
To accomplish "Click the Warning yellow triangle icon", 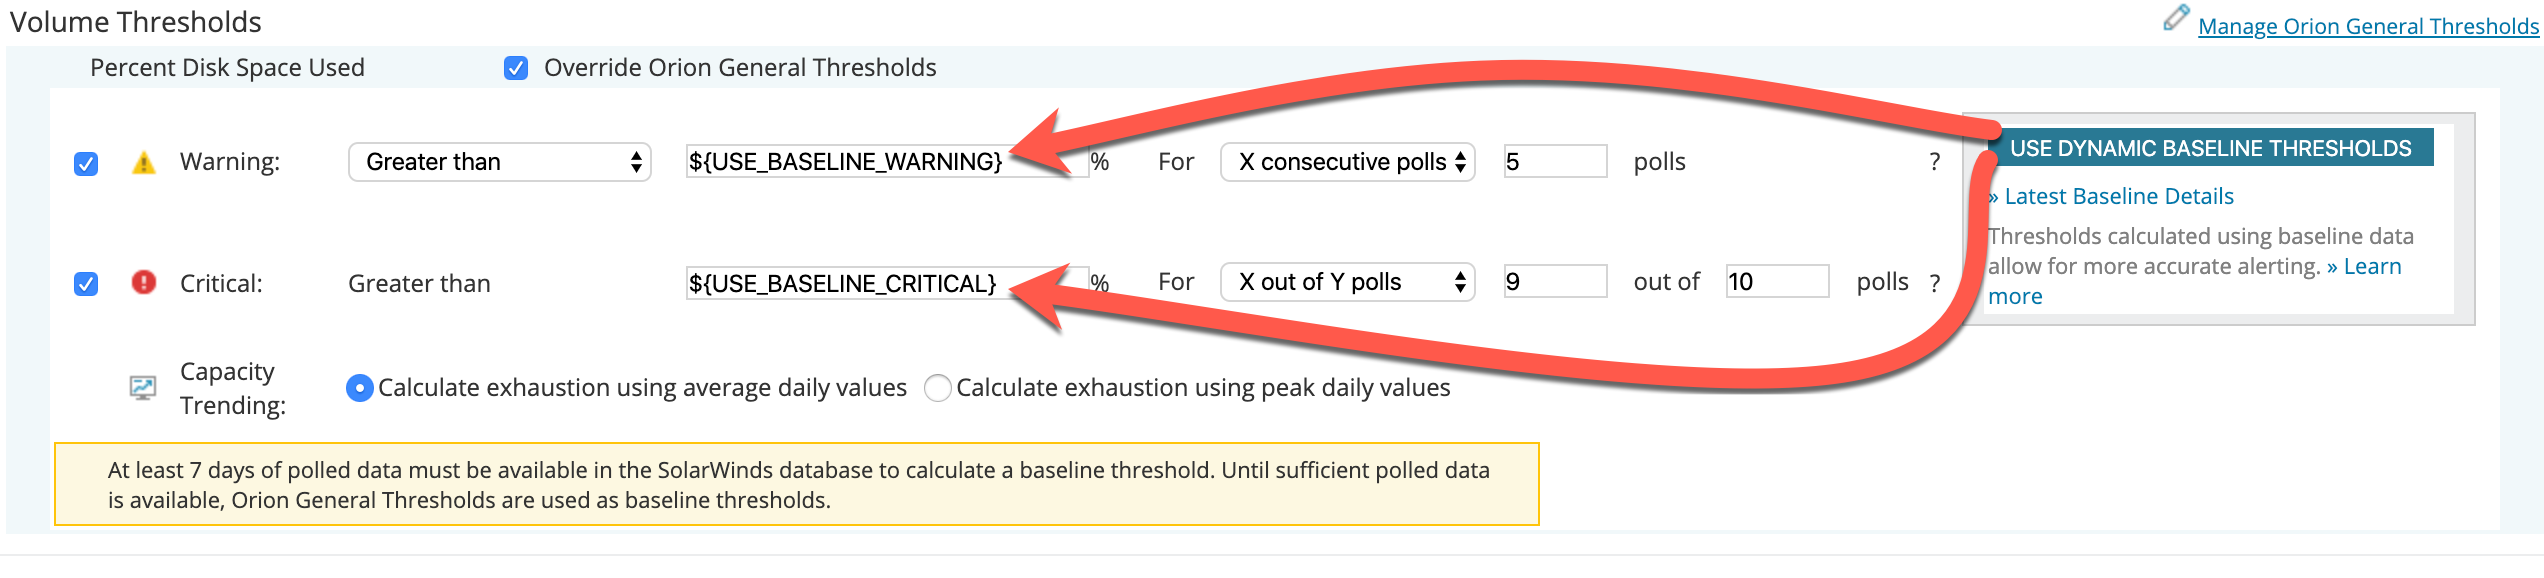I will coord(143,161).
